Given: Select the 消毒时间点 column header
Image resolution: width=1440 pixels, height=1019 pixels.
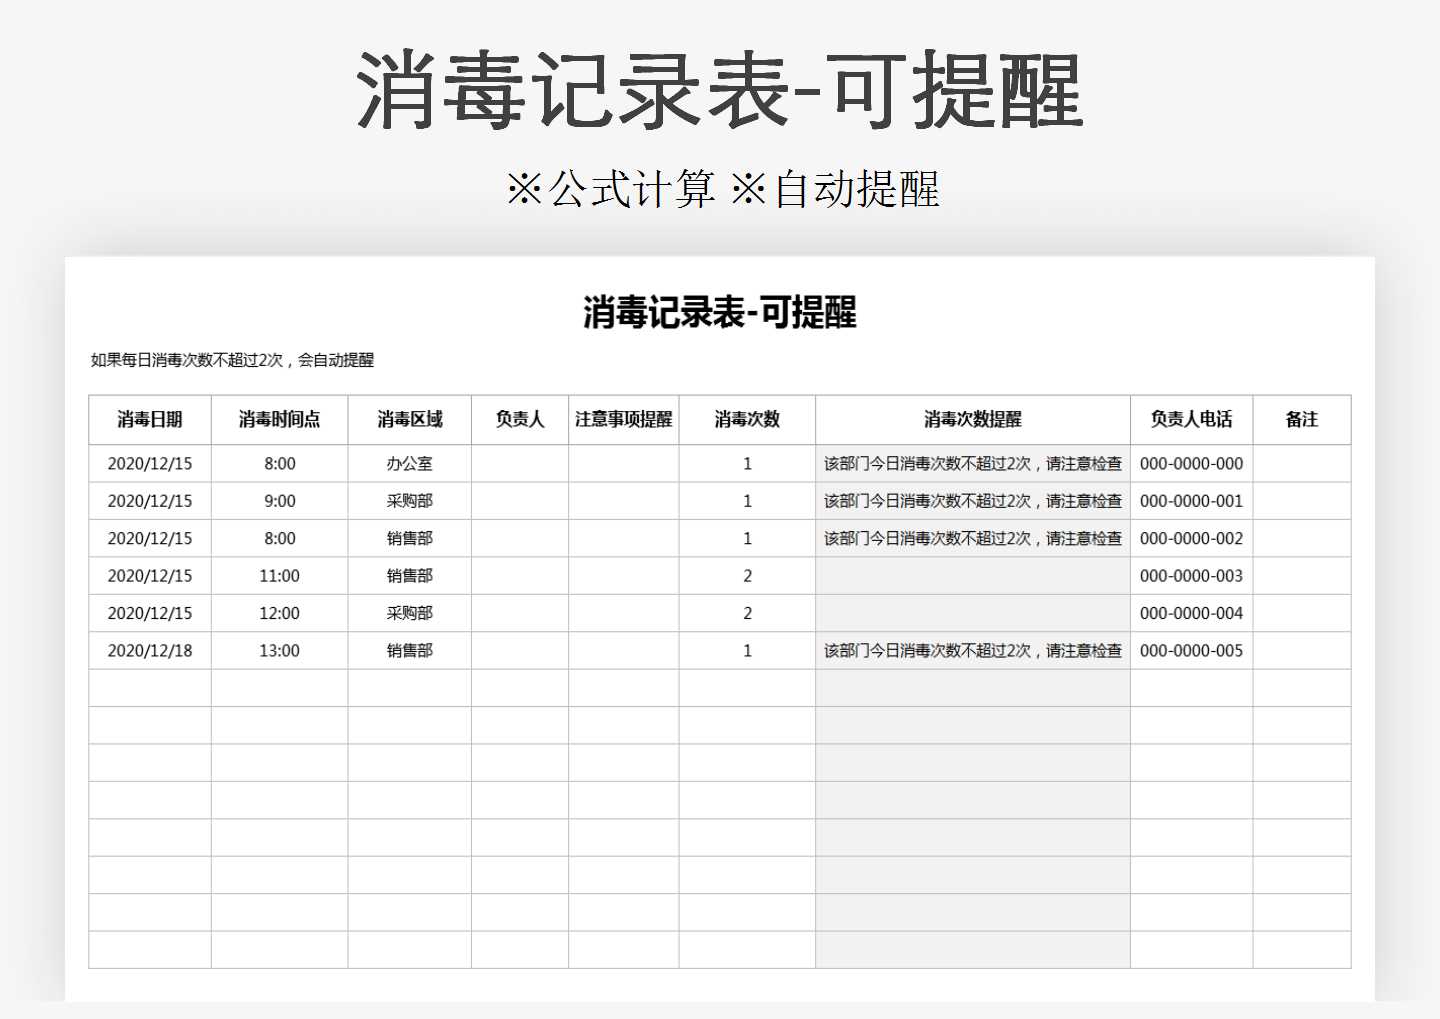Looking at the screenshot, I should tap(278, 419).
